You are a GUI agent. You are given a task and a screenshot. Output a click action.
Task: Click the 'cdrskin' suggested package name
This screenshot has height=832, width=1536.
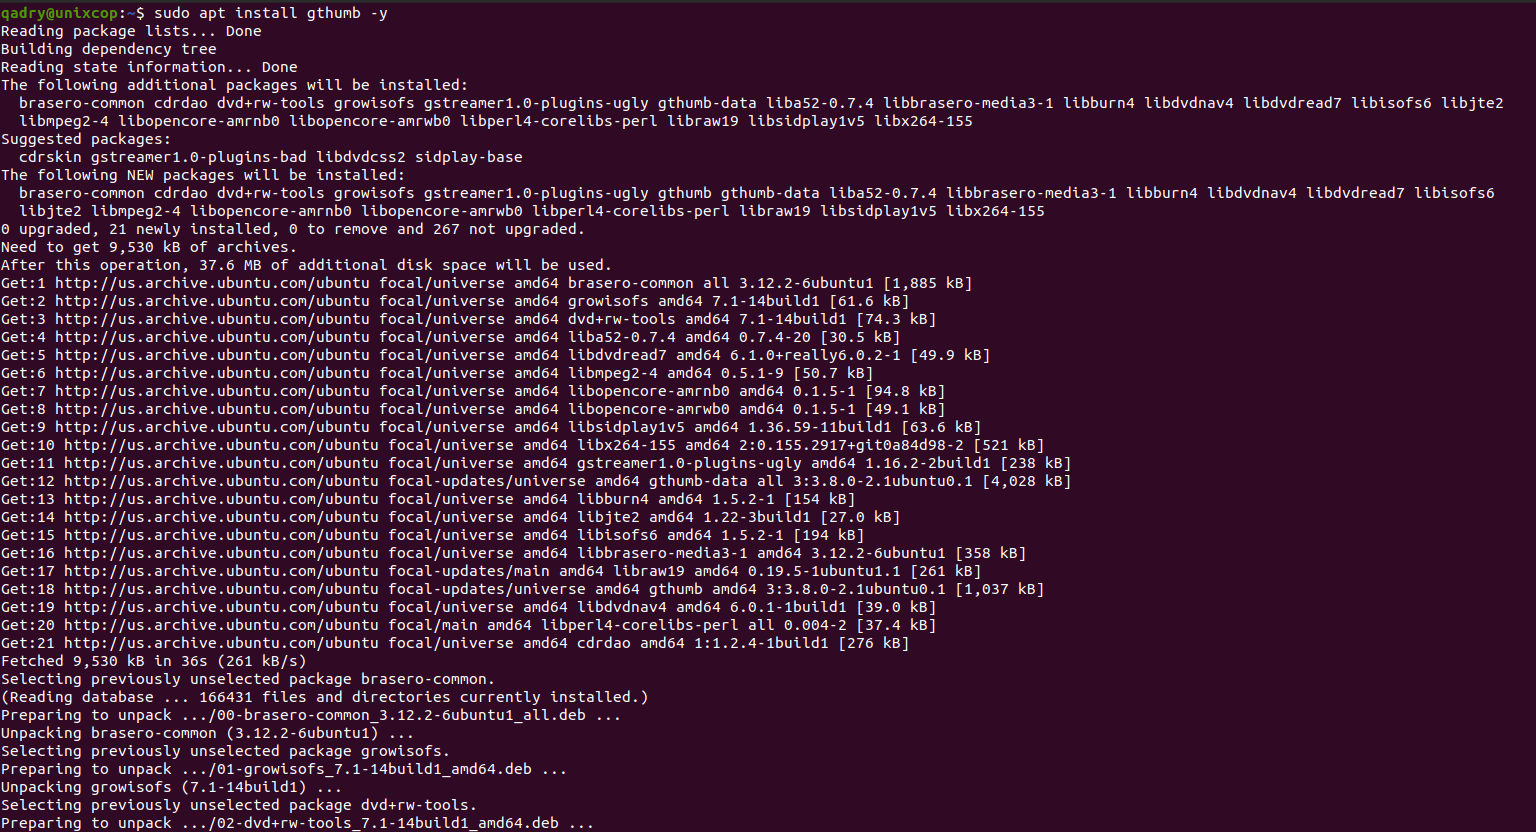[x=50, y=157]
